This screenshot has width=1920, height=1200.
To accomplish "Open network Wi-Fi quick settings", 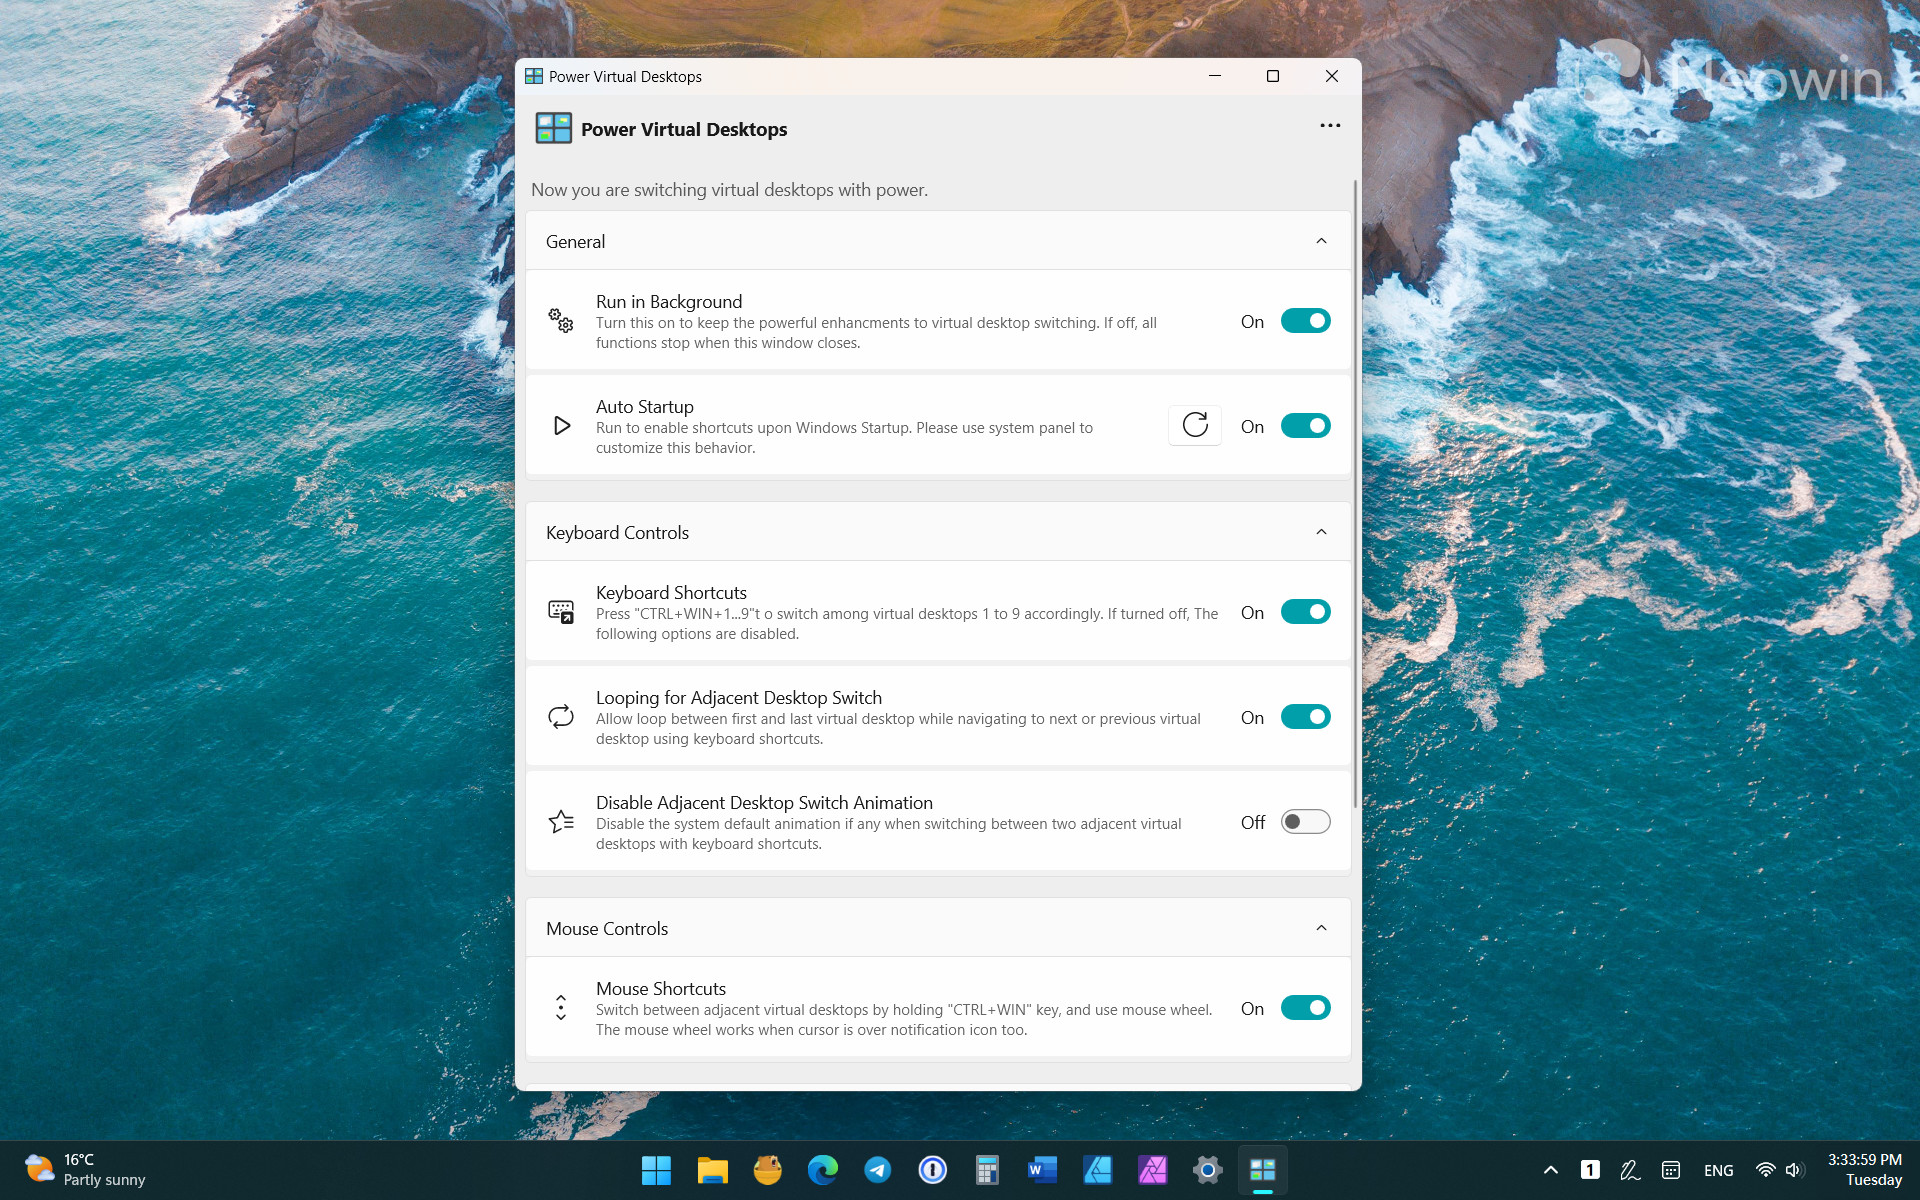I will (1765, 1170).
